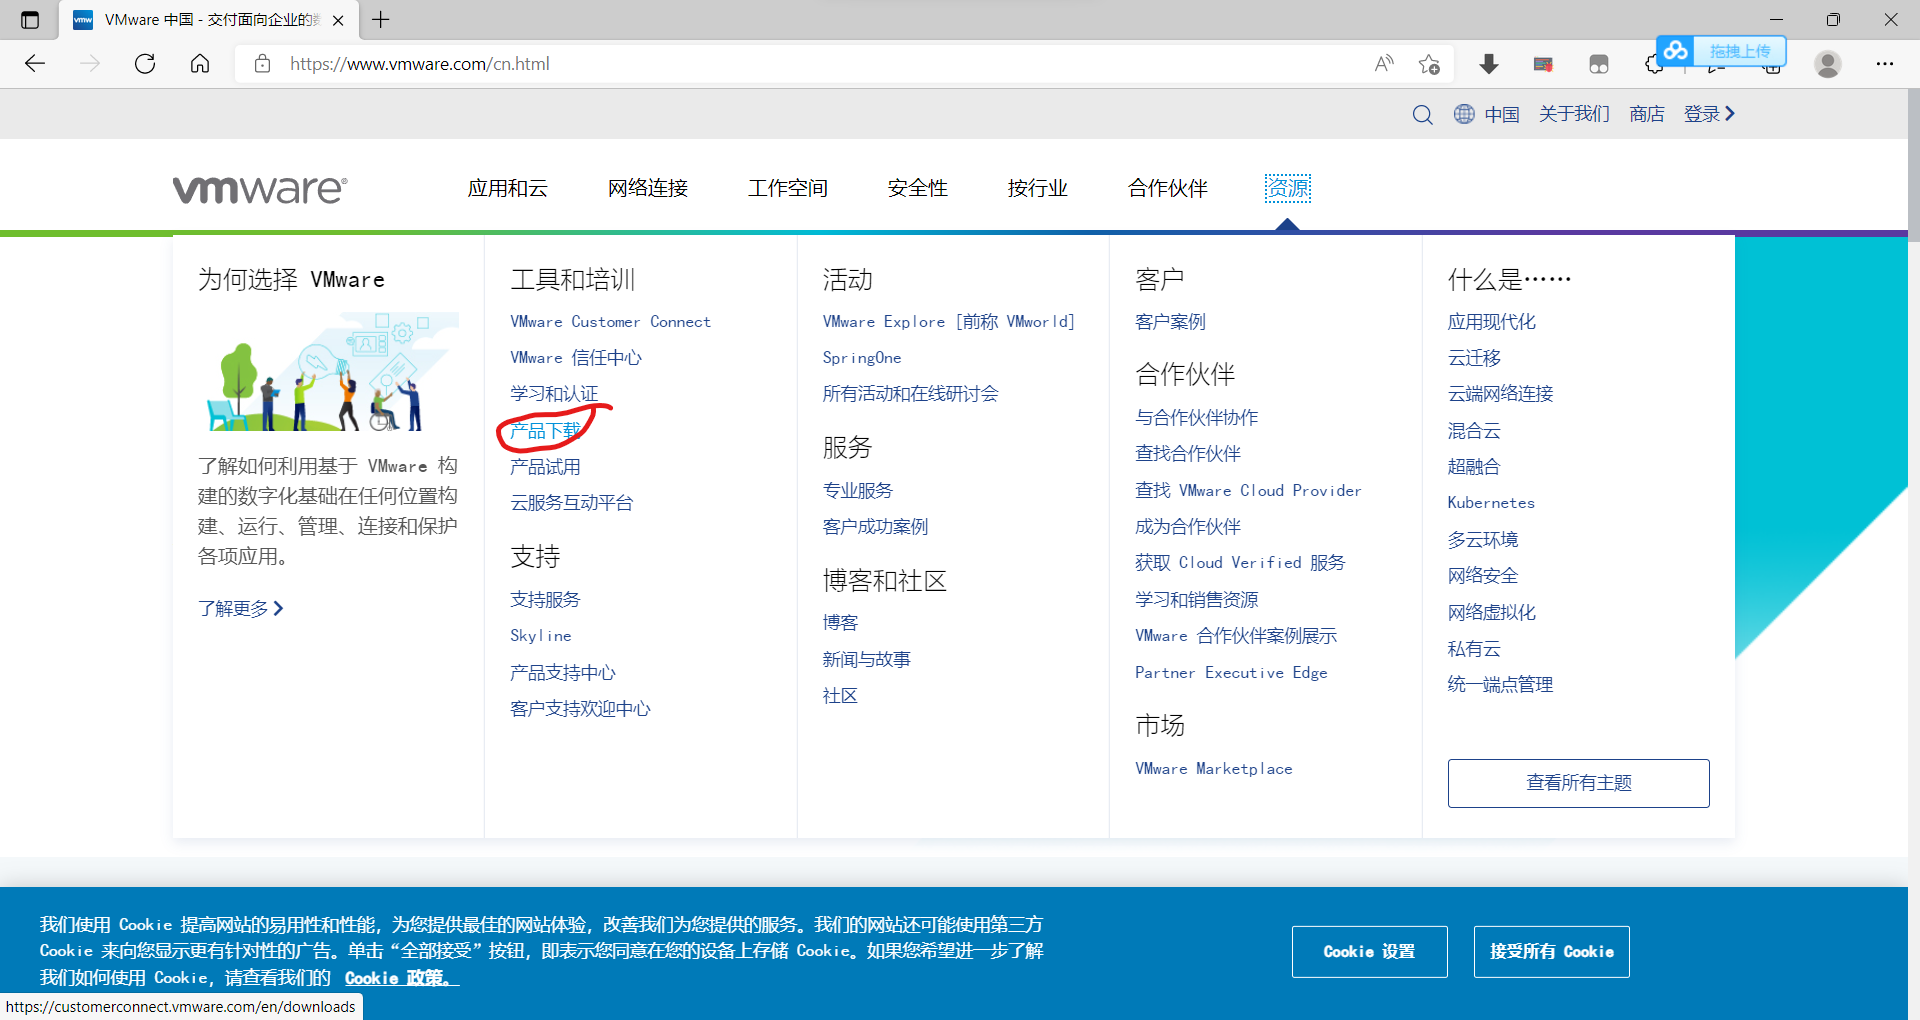The height and width of the screenshot is (1020, 1920).
Task: Open the 支持服务 link
Action: pyautogui.click(x=545, y=600)
